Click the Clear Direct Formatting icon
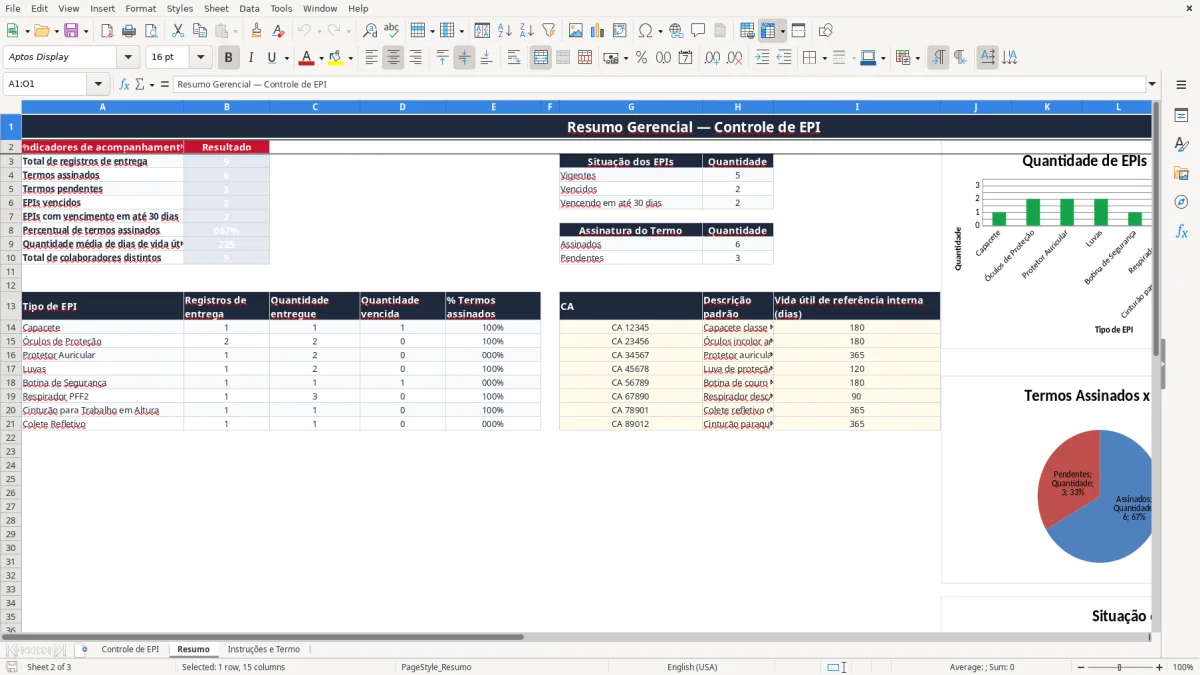Screen dimensions: 1200x675 (x=278, y=31)
